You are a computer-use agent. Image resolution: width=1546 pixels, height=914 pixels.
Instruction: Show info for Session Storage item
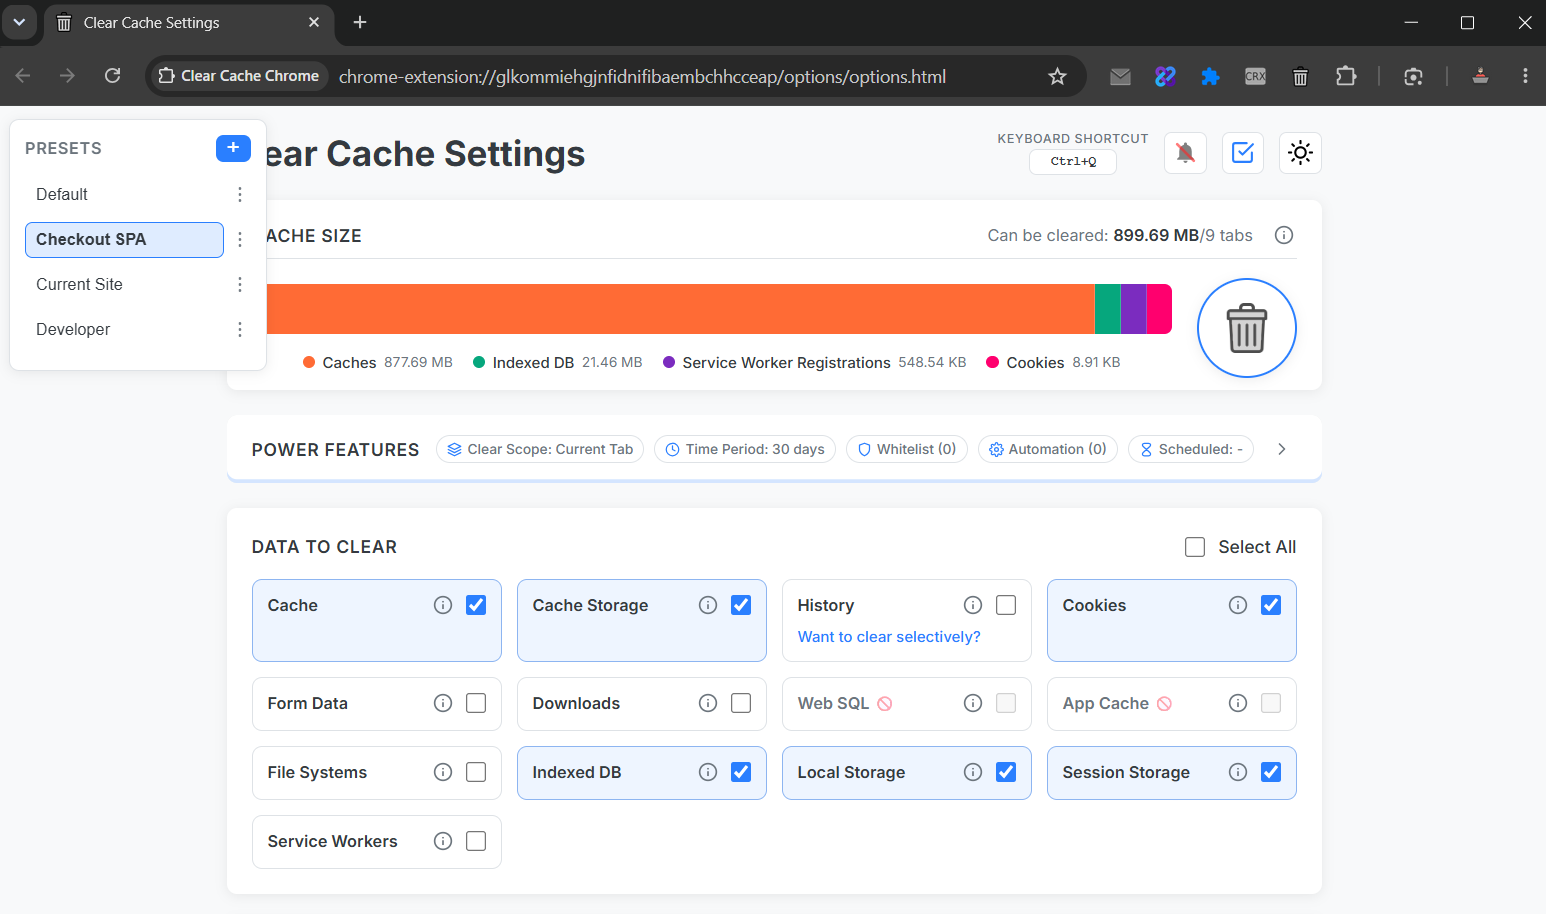click(x=1238, y=772)
